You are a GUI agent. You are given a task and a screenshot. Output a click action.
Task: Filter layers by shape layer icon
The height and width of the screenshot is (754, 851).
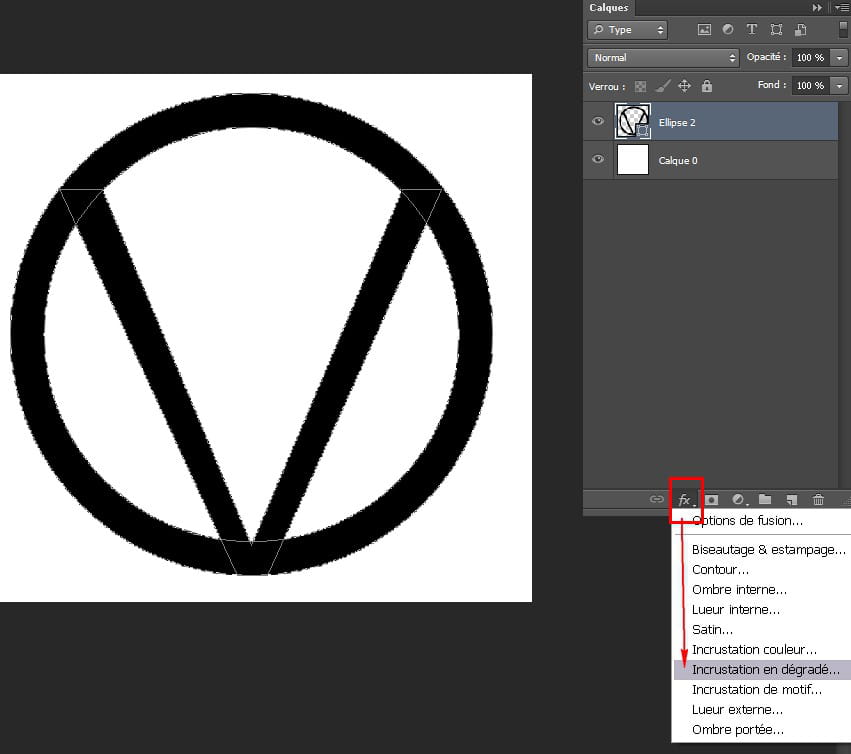point(776,29)
